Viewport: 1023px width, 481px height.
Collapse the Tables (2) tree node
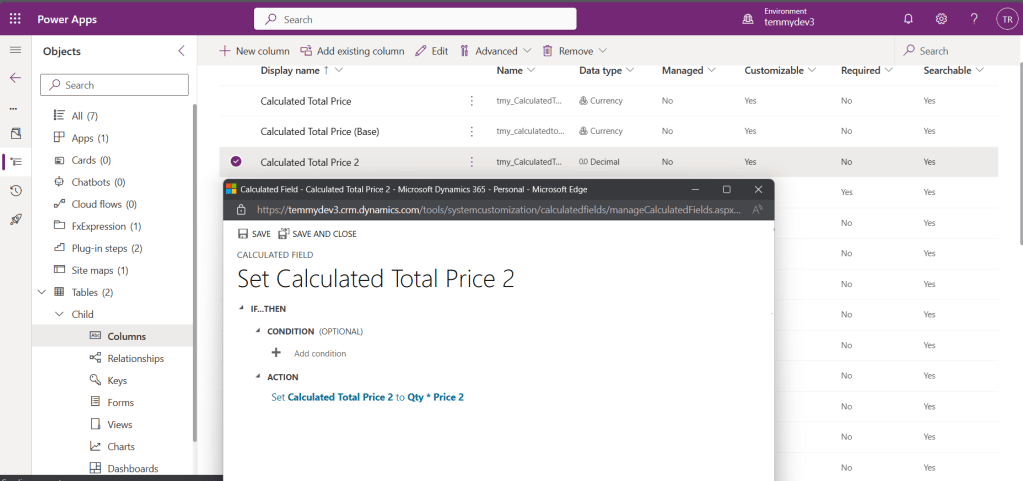(42, 292)
